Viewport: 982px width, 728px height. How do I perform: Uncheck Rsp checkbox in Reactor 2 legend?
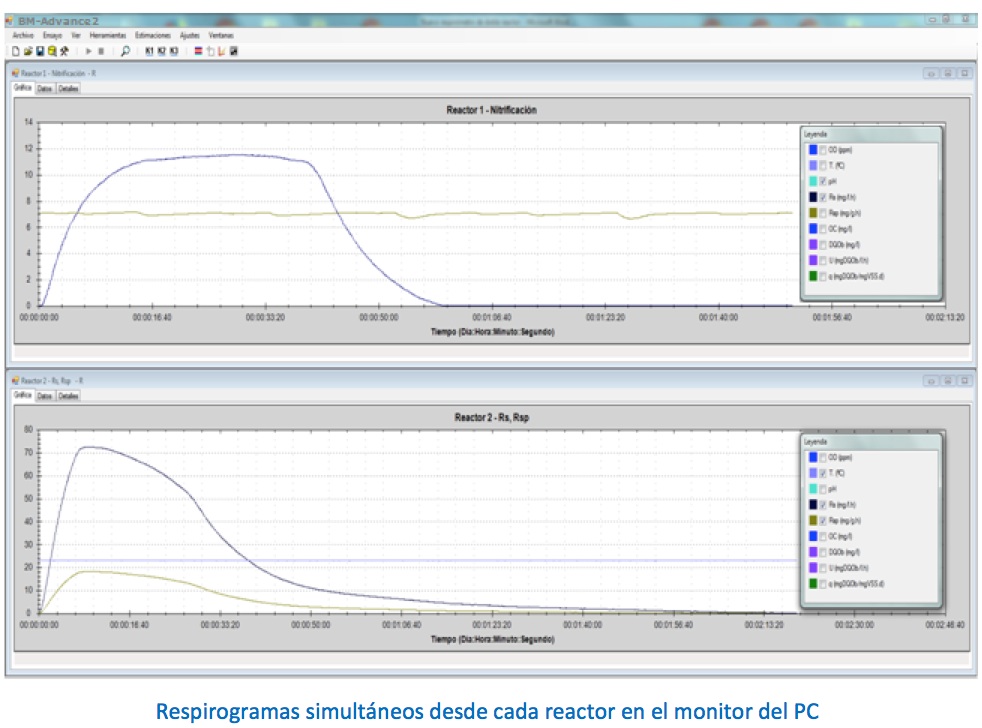tap(824, 521)
